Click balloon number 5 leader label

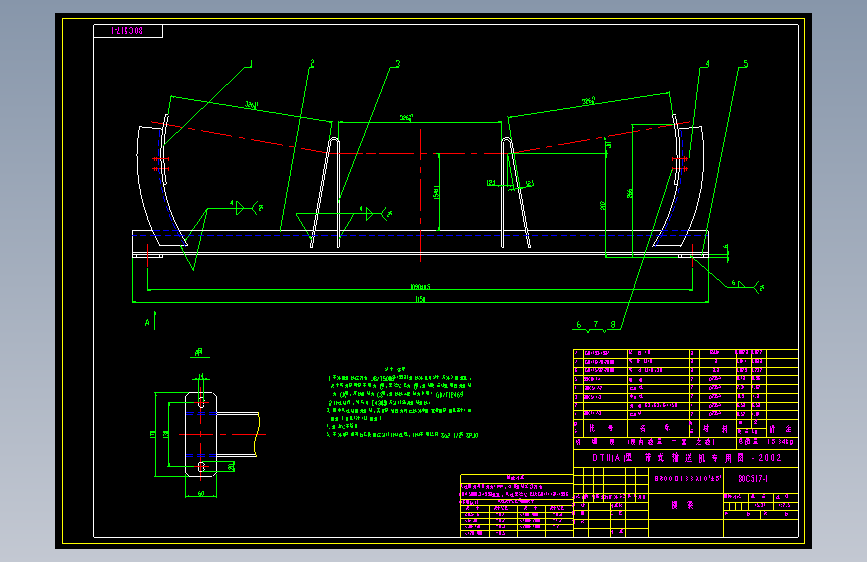point(745,64)
